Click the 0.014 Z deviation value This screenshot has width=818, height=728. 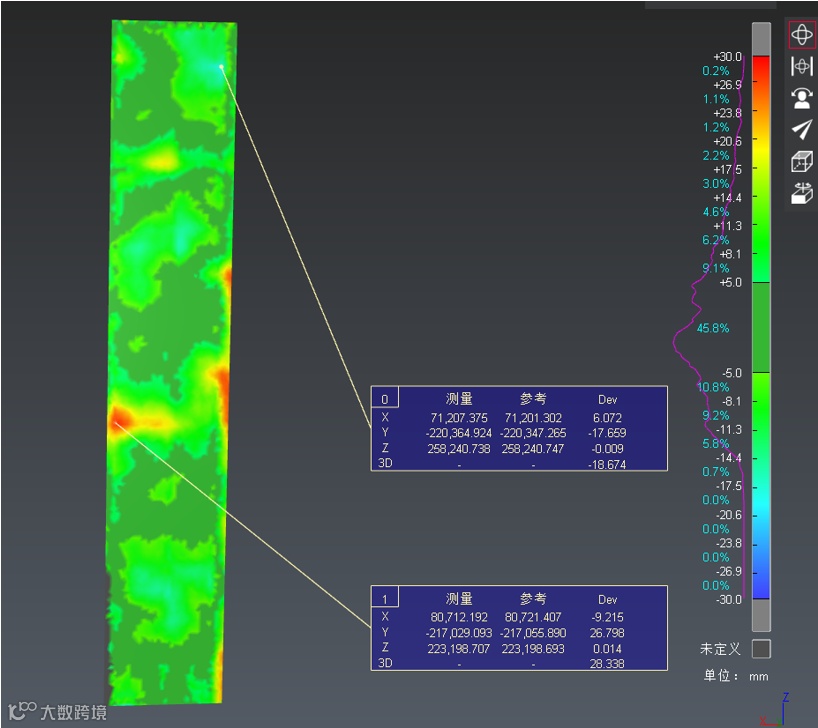click(x=607, y=648)
